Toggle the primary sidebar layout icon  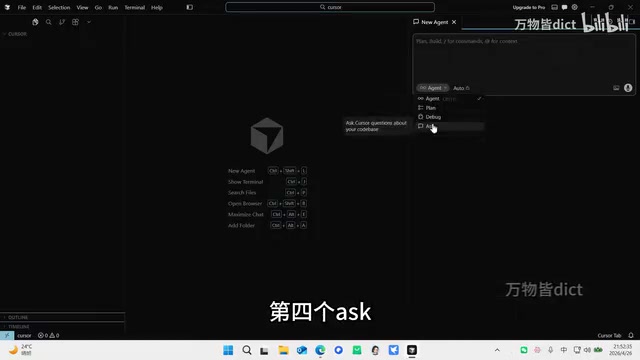click(190, 7)
